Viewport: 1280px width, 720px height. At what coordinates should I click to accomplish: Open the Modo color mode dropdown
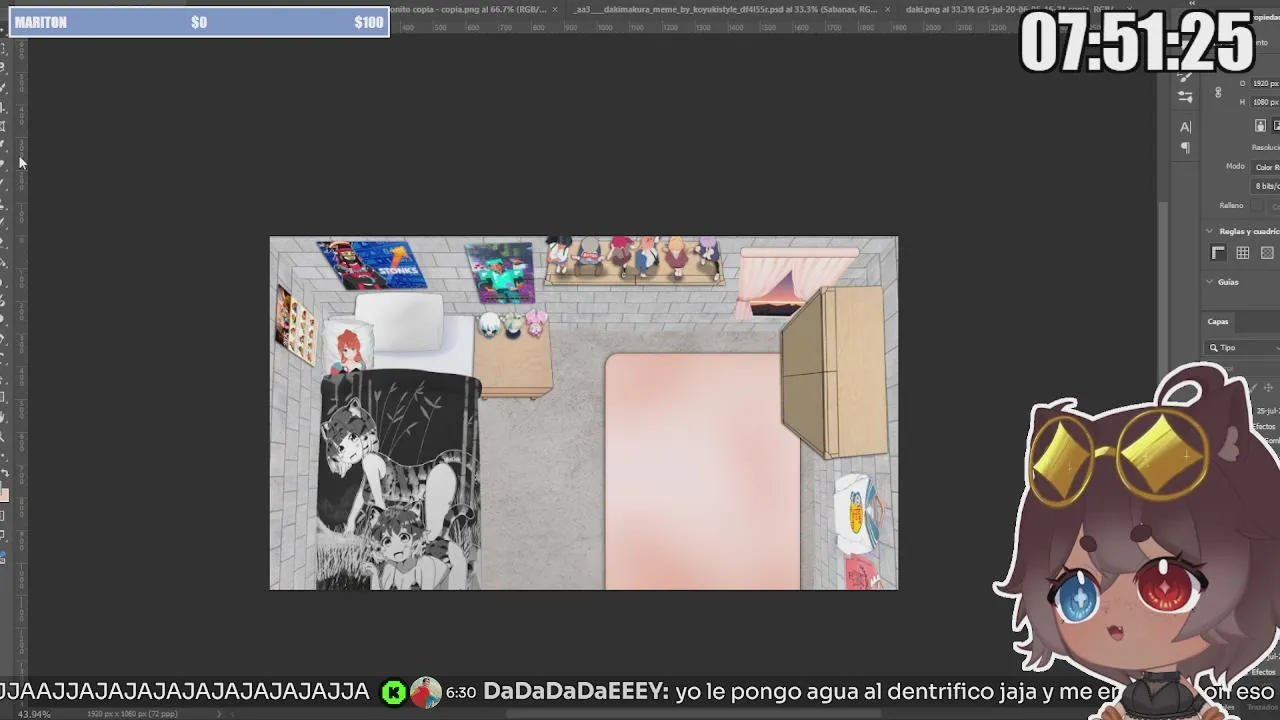coord(1266,167)
